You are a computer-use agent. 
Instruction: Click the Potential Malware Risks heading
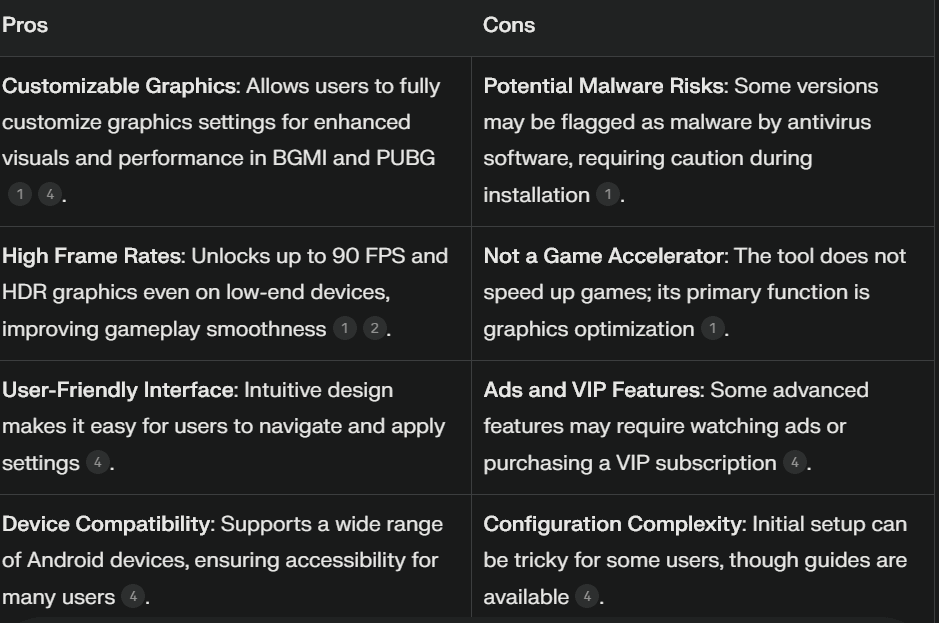click(x=605, y=86)
